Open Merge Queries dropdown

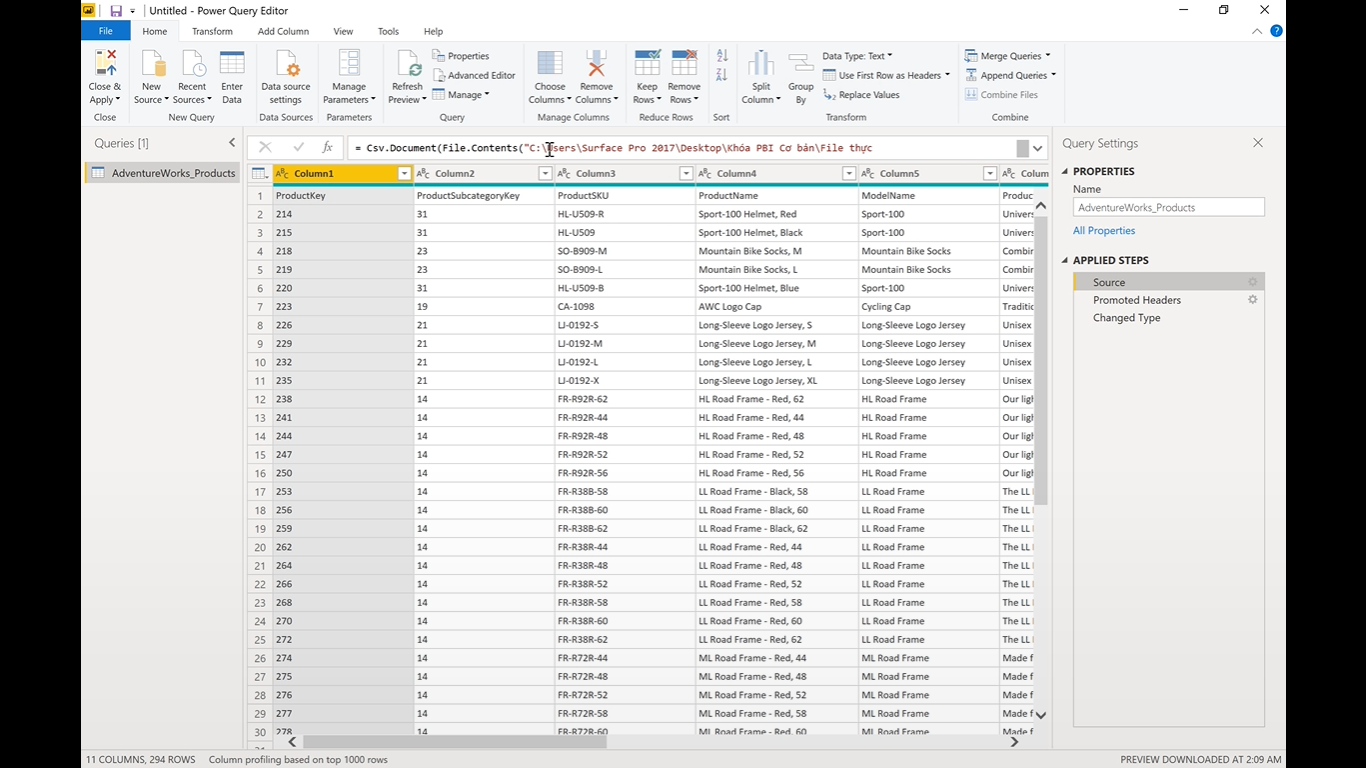tap(1047, 56)
